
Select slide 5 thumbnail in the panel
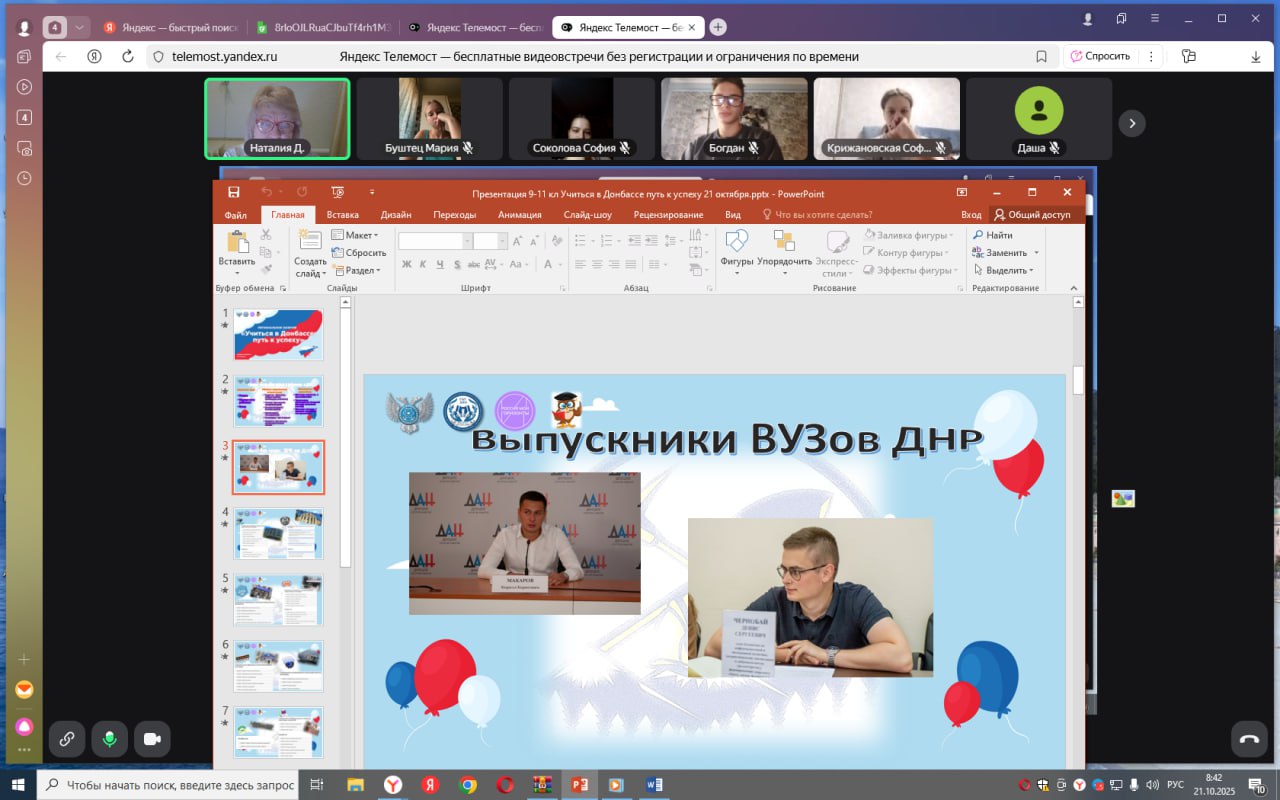pos(278,600)
